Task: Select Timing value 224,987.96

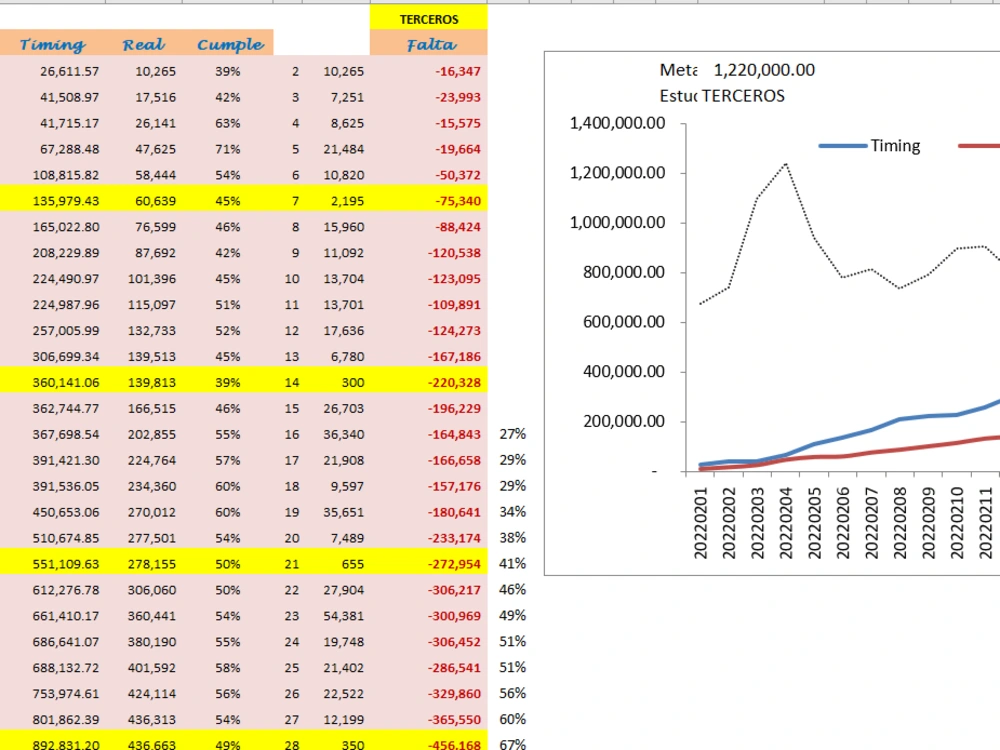Action: 66,305
